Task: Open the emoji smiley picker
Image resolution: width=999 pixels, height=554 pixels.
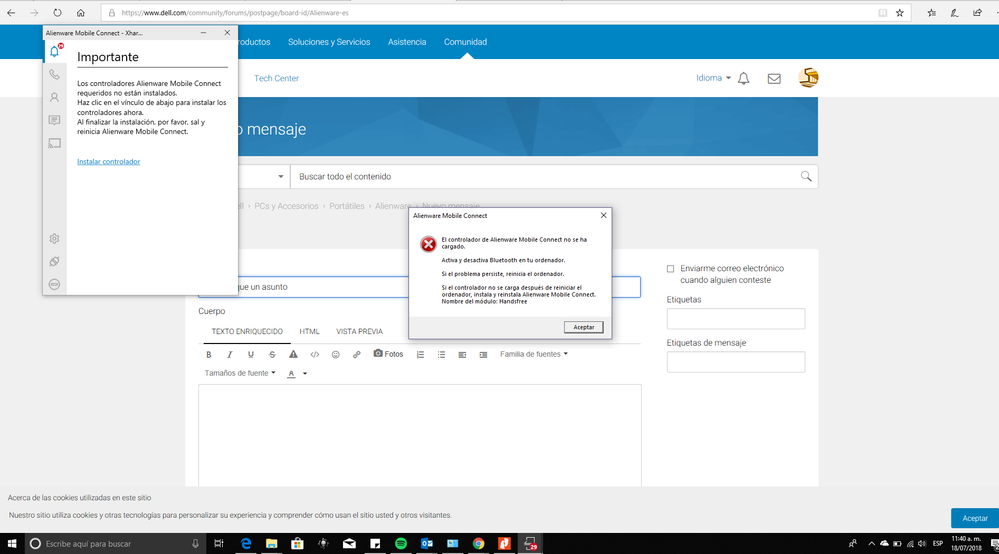Action: pos(336,355)
